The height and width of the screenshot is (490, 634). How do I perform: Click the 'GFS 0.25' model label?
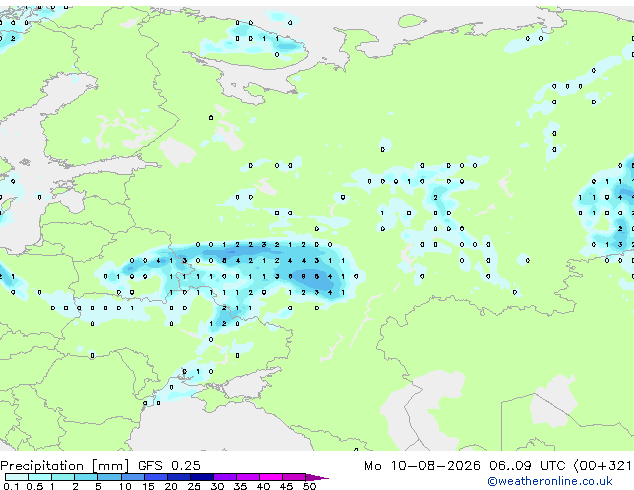[x=169, y=465]
